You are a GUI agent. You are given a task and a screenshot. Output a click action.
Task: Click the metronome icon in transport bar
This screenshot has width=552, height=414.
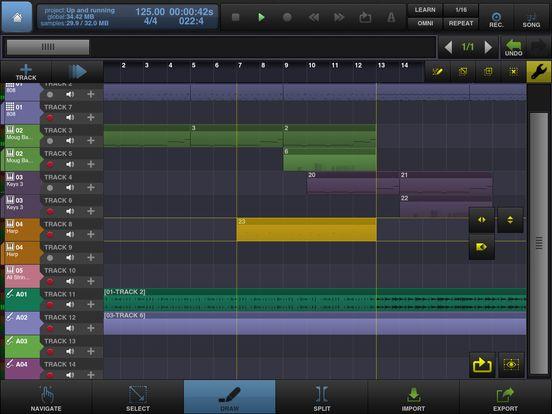pyautogui.click(x=391, y=17)
